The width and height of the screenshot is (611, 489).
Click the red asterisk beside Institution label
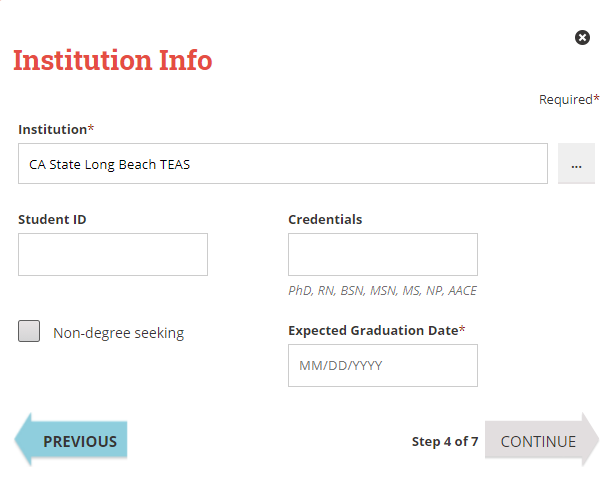(x=91, y=129)
